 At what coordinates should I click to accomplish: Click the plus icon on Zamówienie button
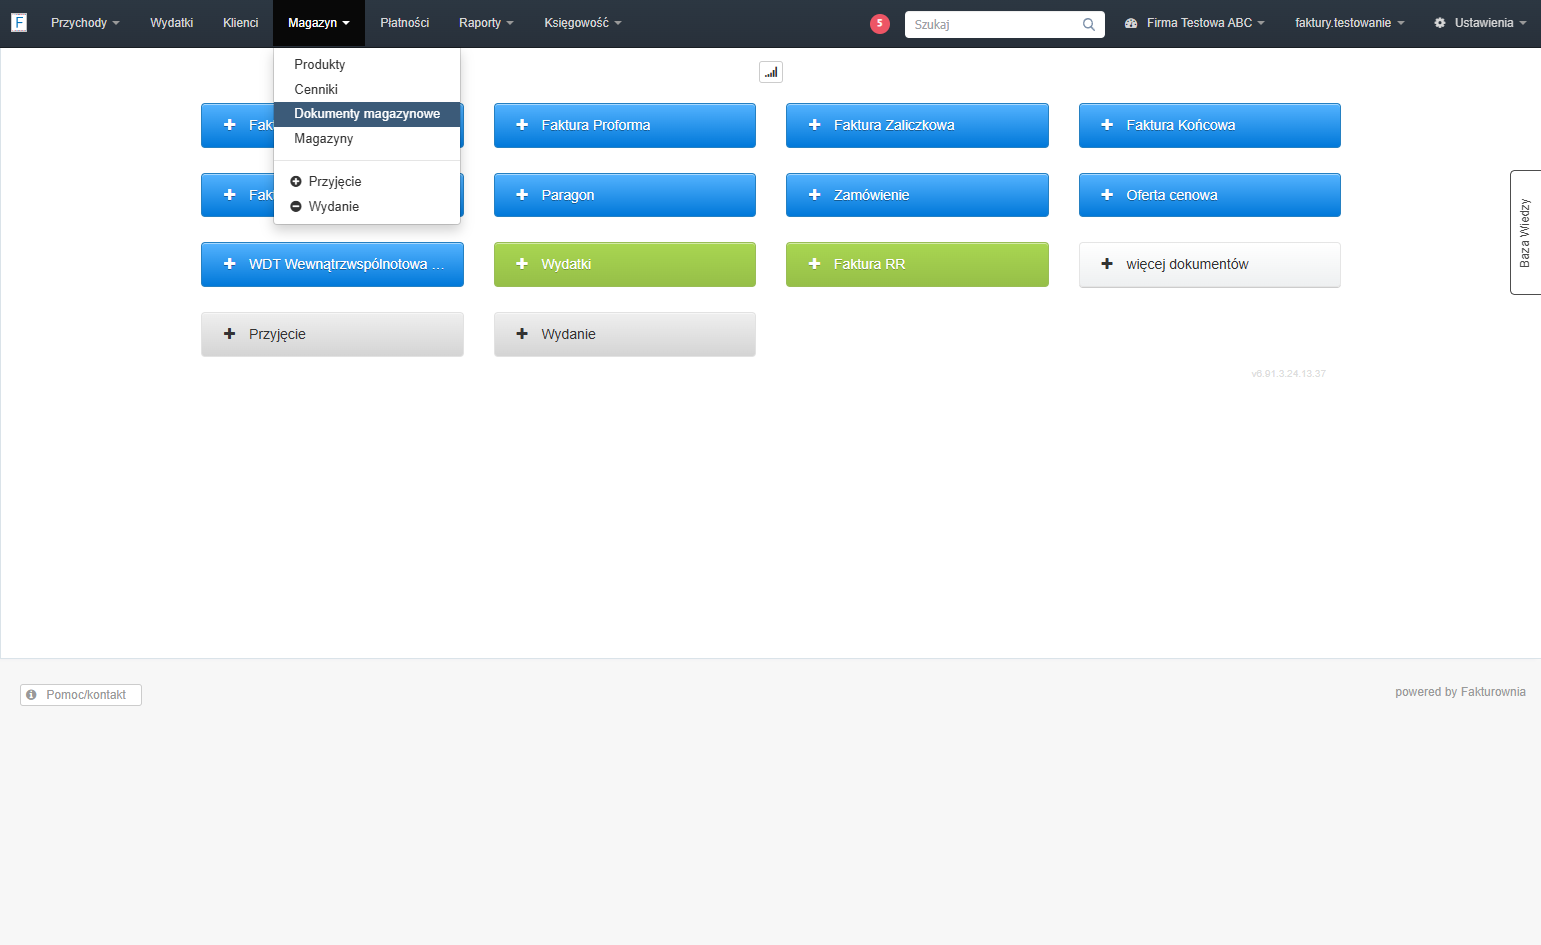[814, 195]
